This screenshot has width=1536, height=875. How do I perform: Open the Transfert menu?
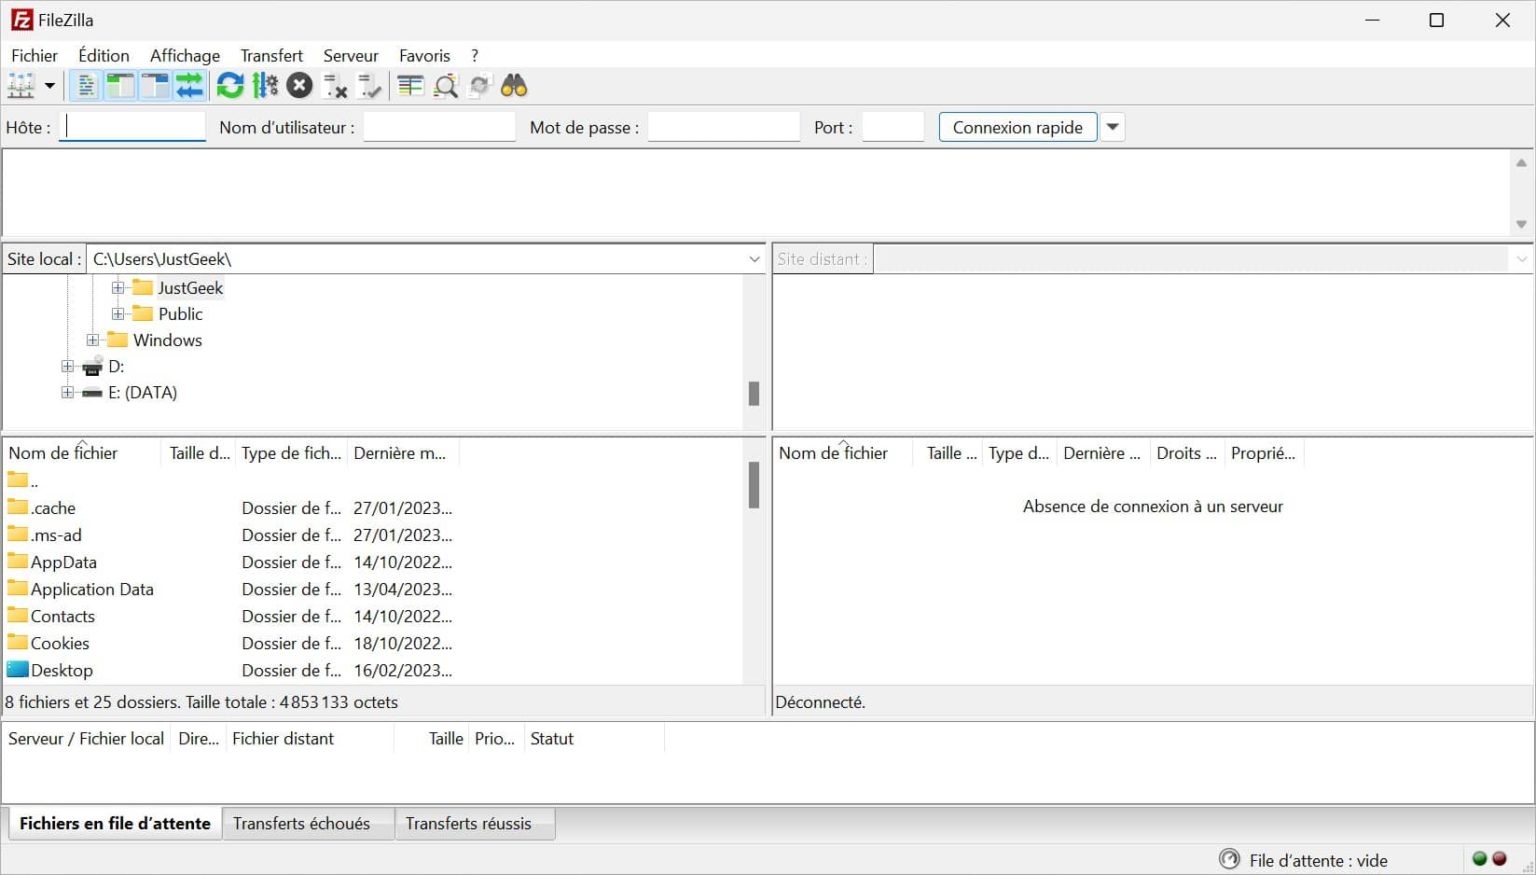pos(271,56)
